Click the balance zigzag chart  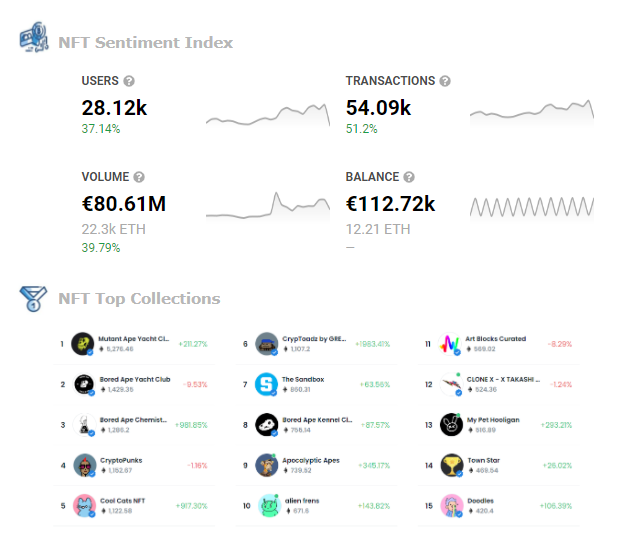pyautogui.click(x=532, y=207)
